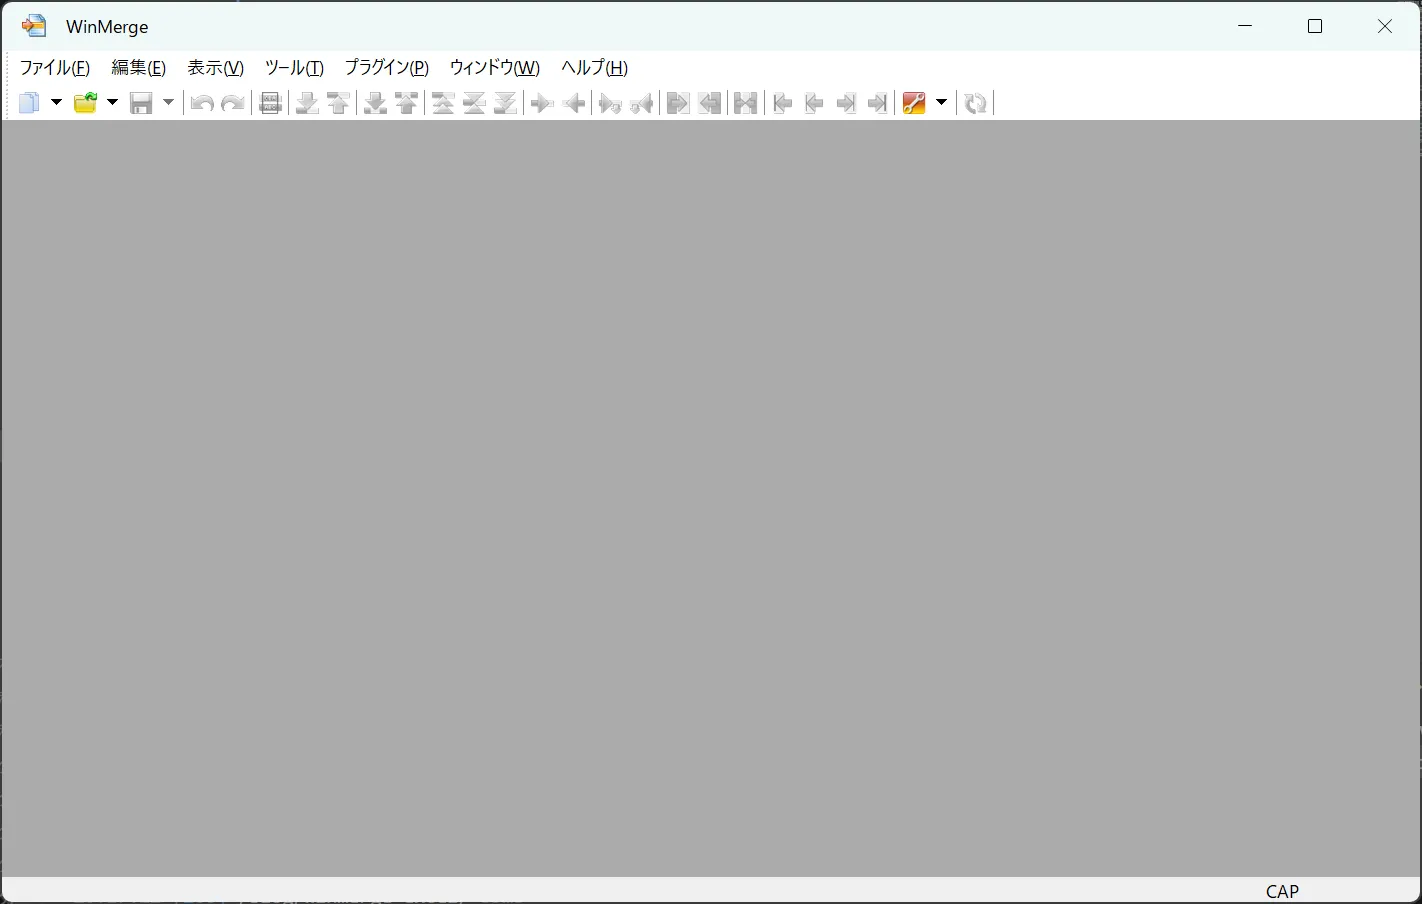Minimize the WinMerge window
Viewport: 1422px width, 904px height.
tap(1245, 26)
